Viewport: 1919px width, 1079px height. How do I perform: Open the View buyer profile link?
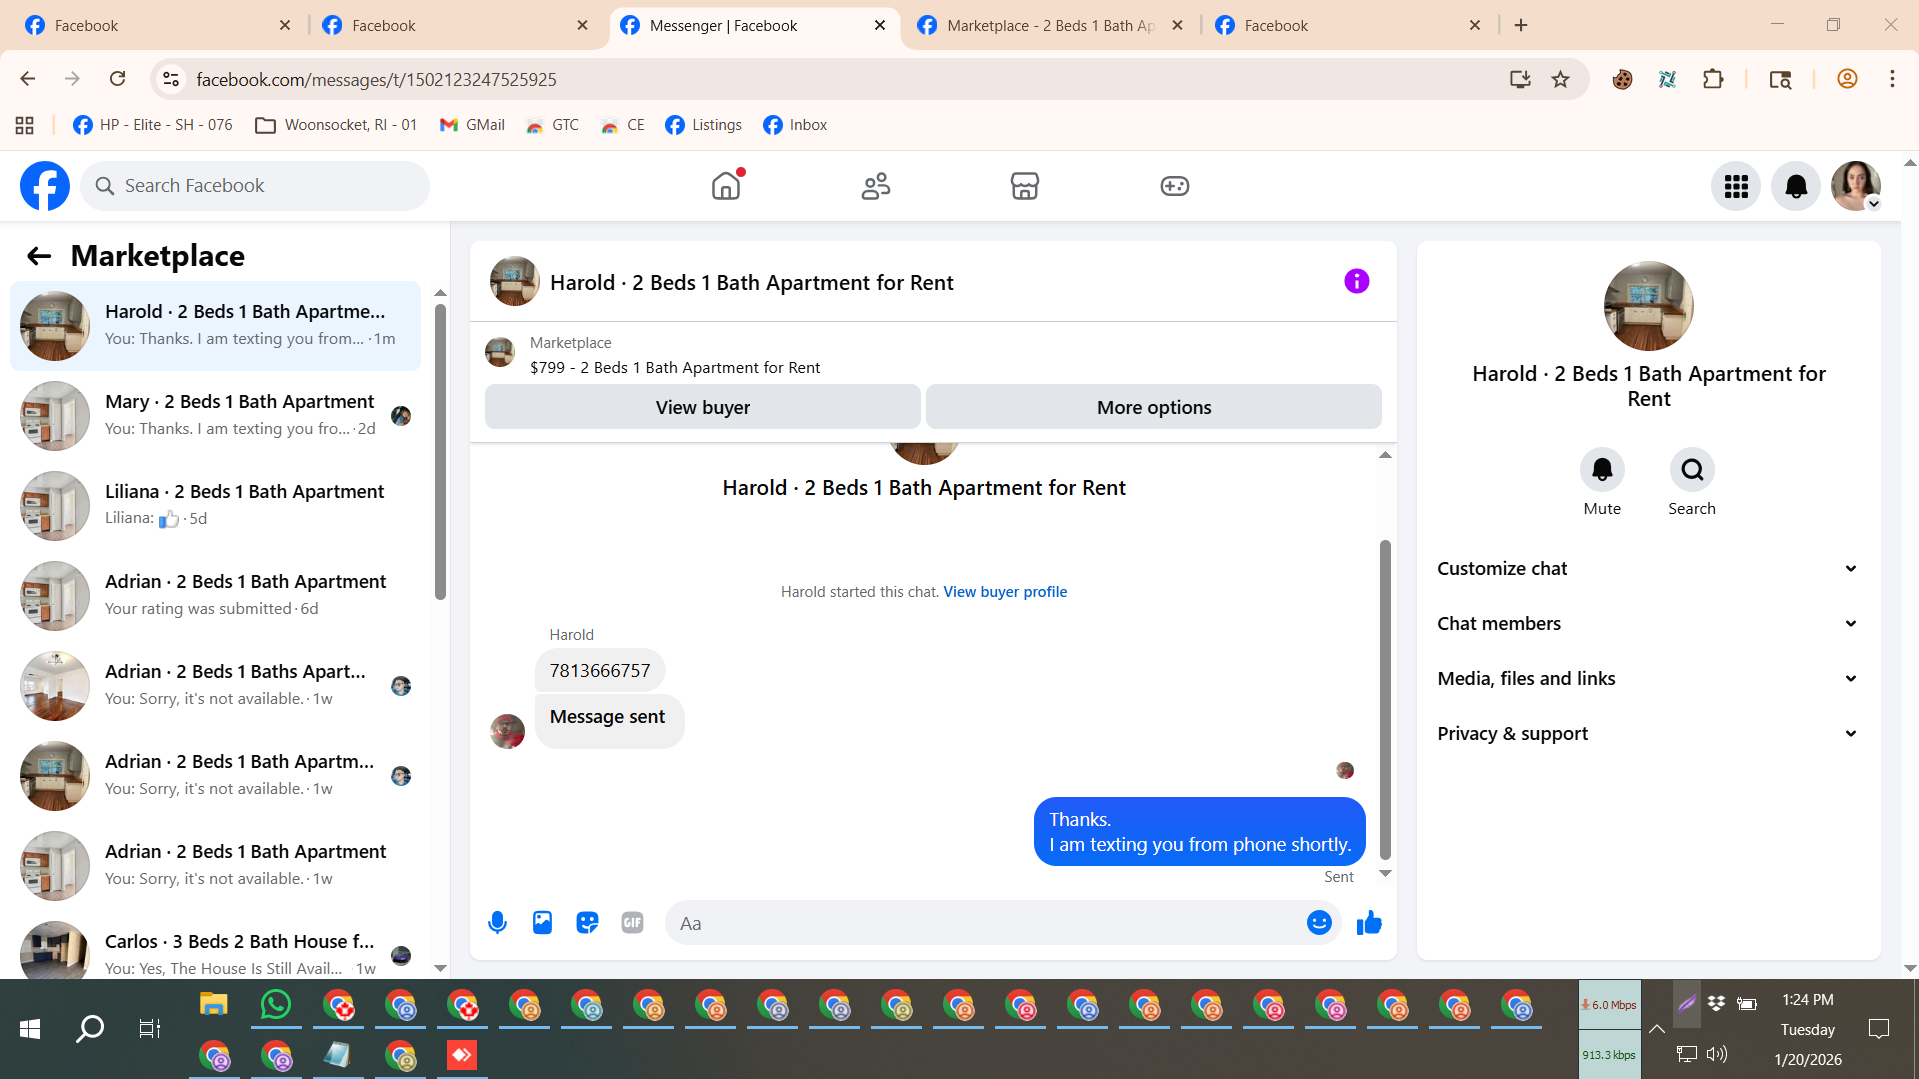(1005, 592)
